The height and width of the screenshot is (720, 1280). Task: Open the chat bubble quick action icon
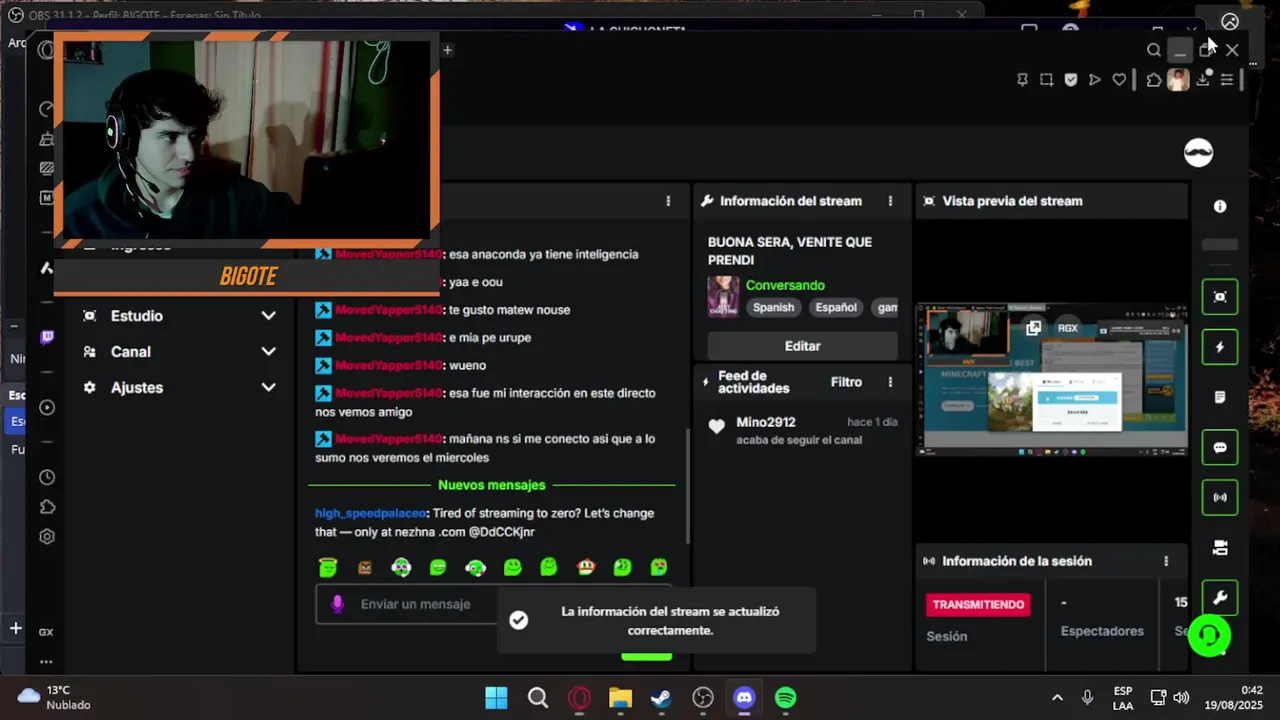click(1220, 447)
